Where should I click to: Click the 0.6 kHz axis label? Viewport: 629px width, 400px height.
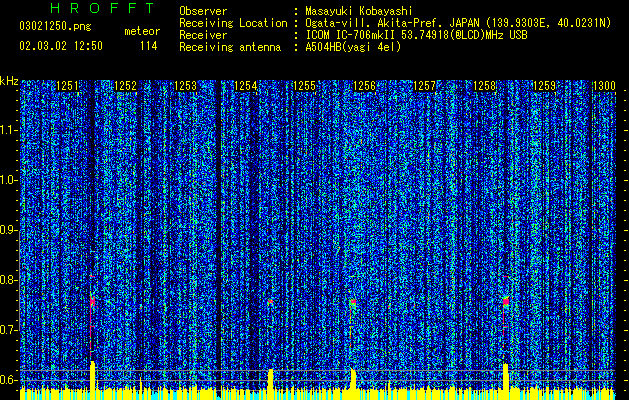pyautogui.click(x=9, y=380)
